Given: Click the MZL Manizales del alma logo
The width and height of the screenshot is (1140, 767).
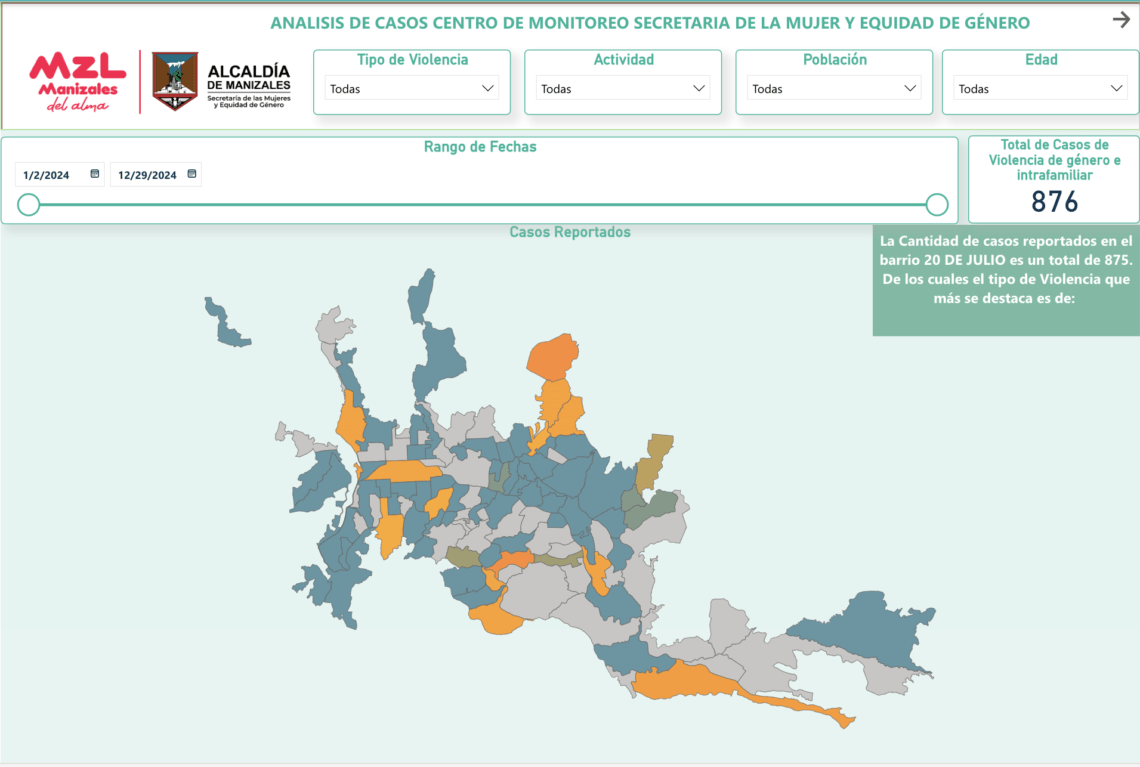Looking at the screenshot, I should click(78, 82).
